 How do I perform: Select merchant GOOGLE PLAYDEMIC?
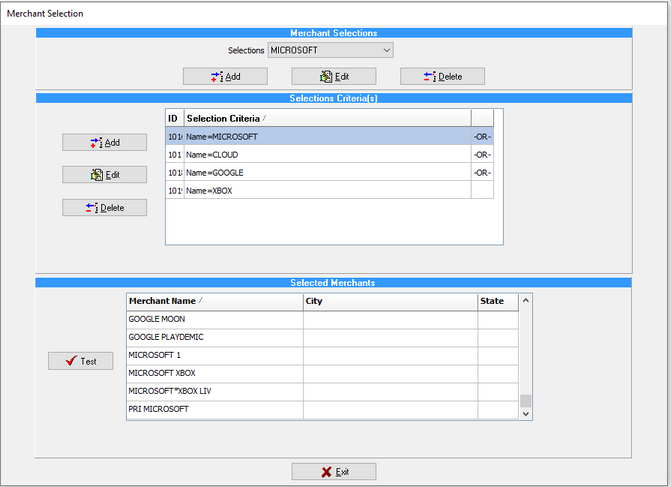click(323, 337)
